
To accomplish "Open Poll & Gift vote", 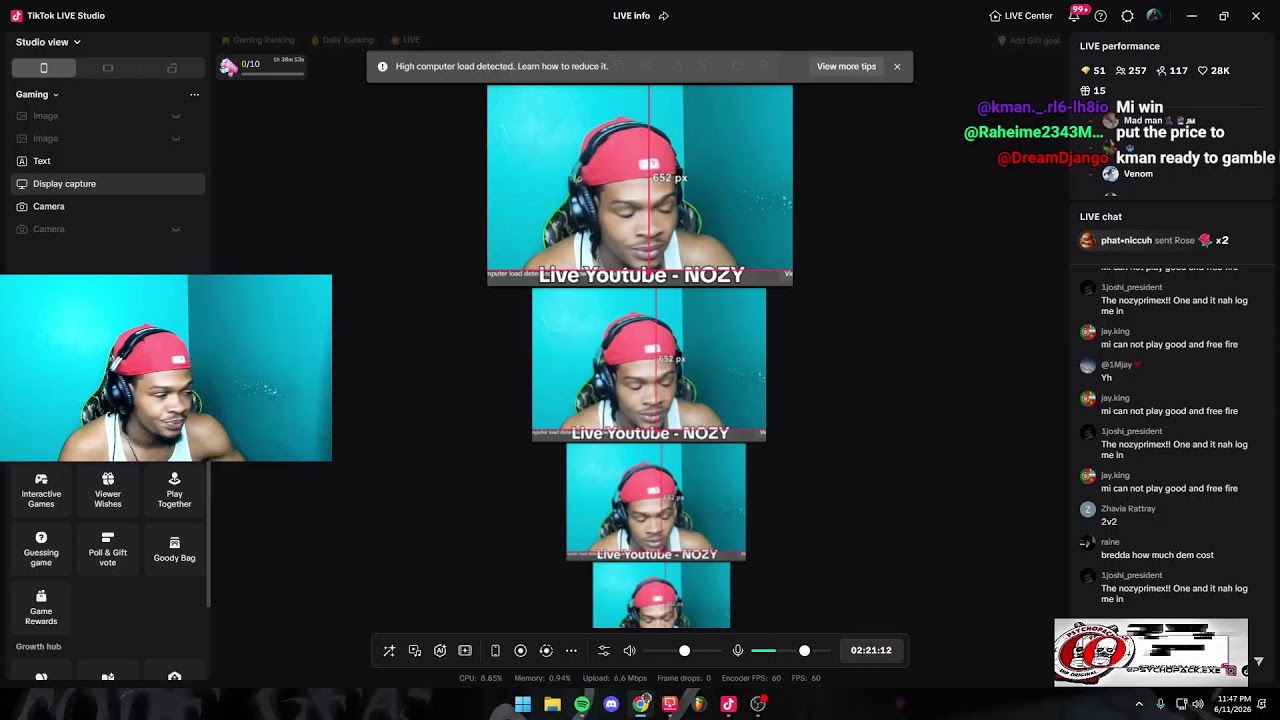I will coord(108,549).
